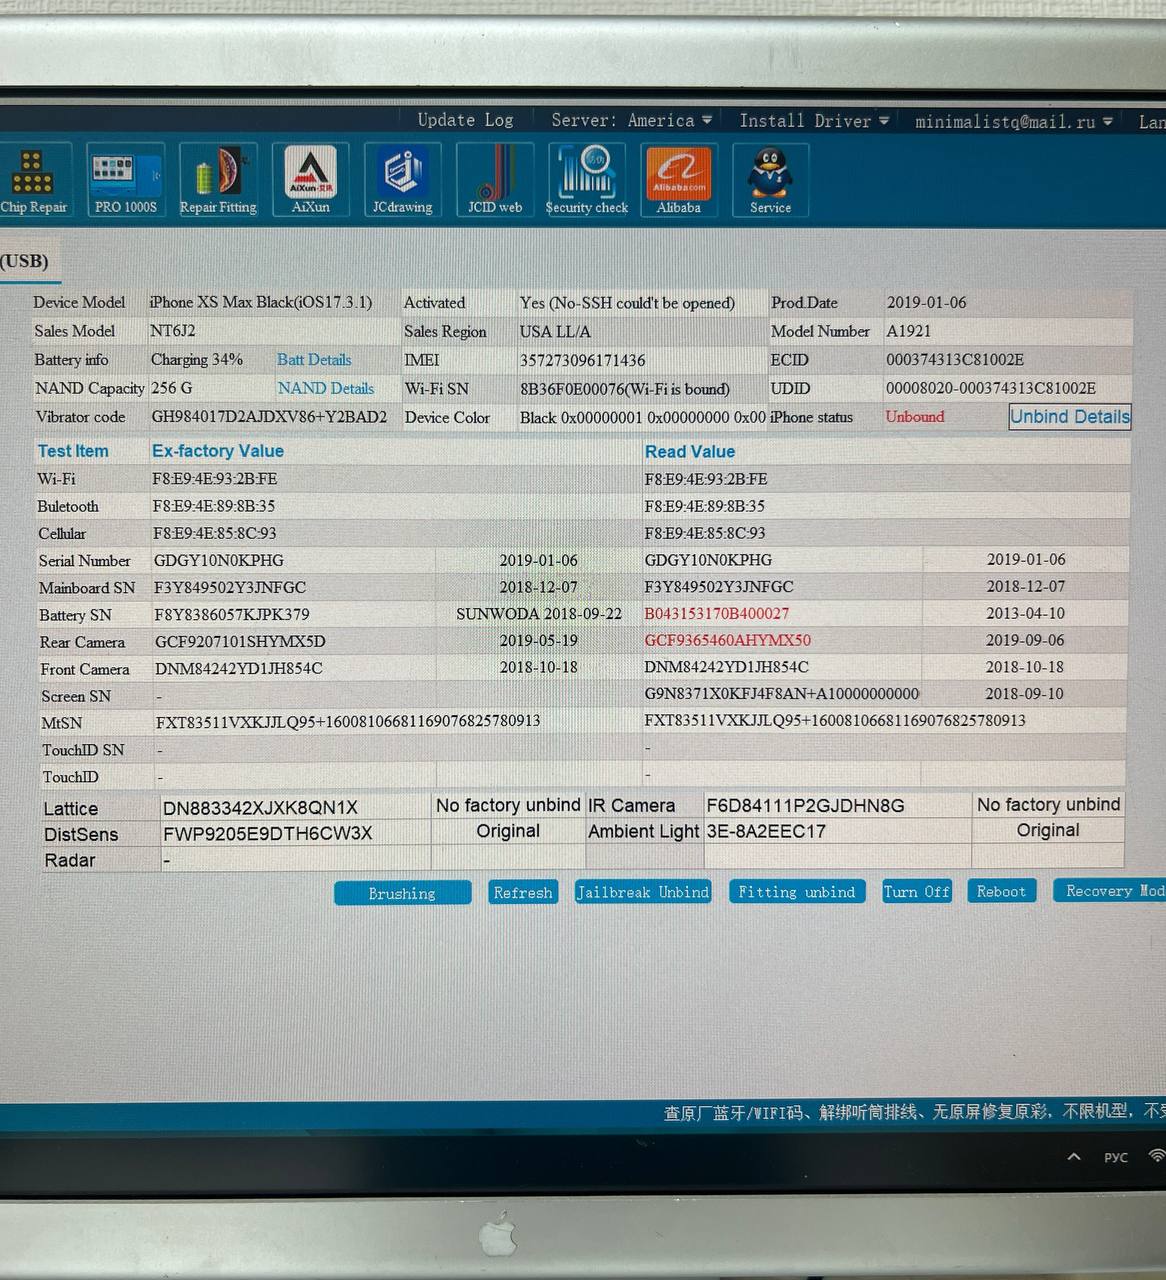The image size is (1166, 1280).
Task: Select the NAND Capacity value 256 G
Action: (x=172, y=388)
